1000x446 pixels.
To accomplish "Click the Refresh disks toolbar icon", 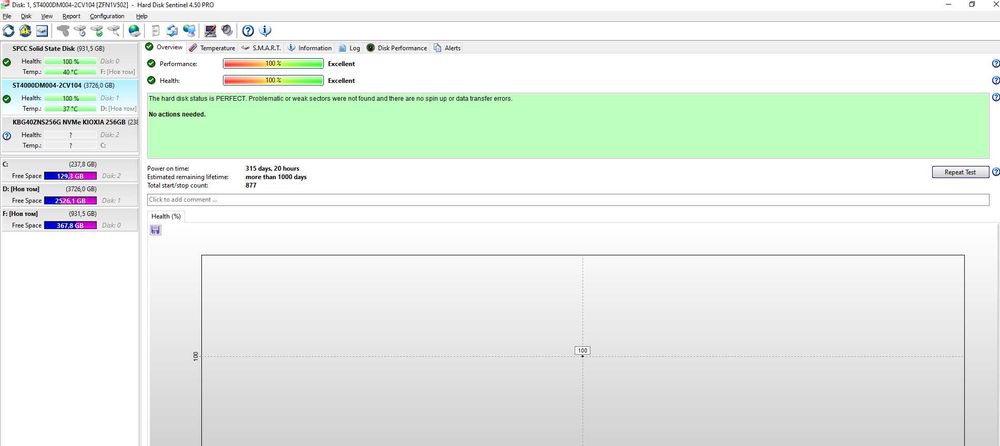I will coord(8,31).
